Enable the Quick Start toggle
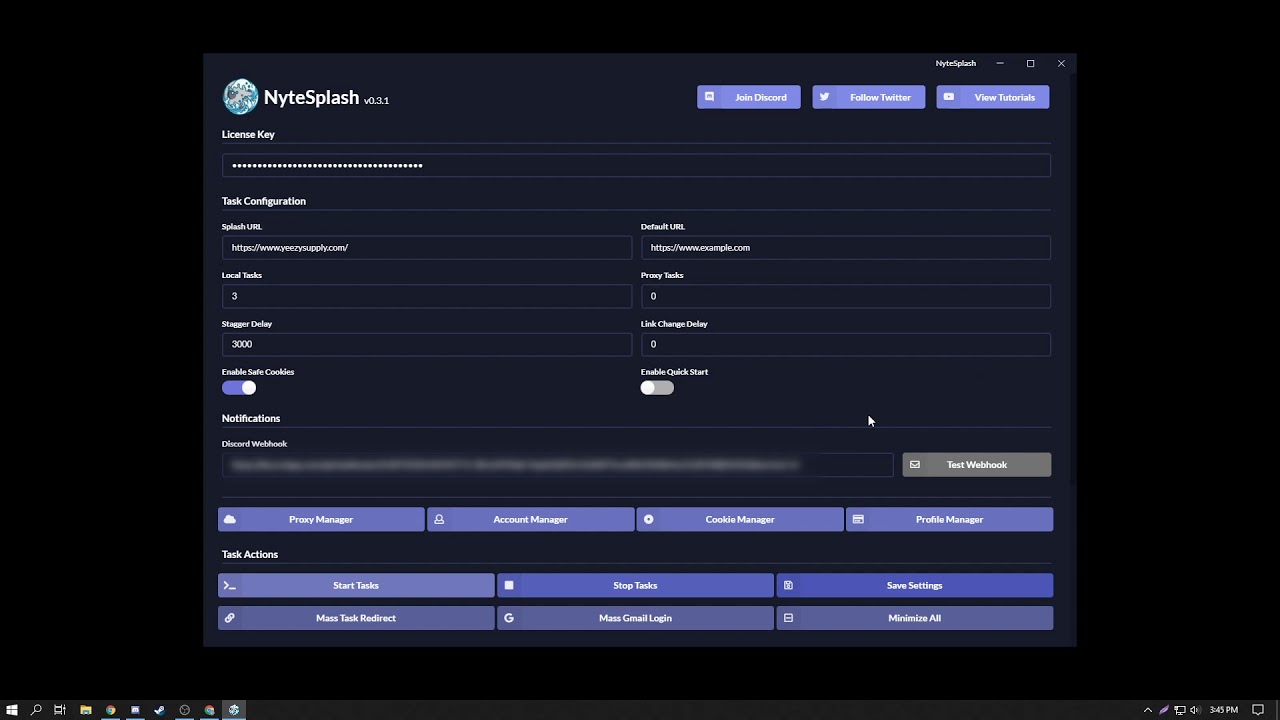This screenshot has height=720, width=1280. click(657, 388)
